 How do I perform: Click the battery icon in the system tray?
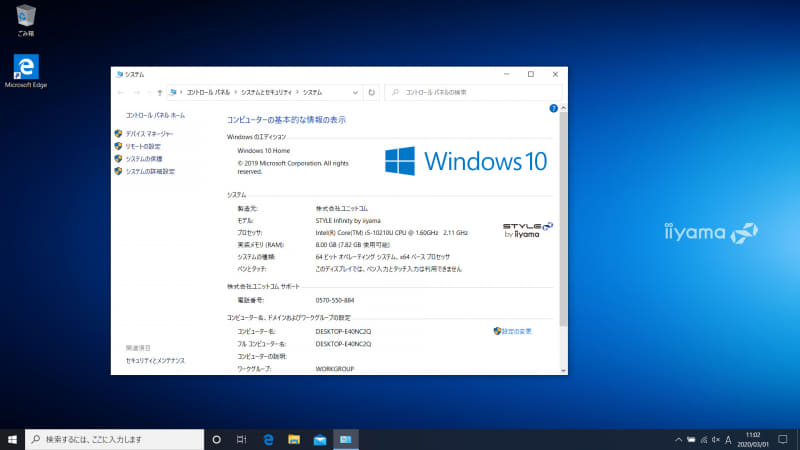pyautogui.click(x=691, y=439)
